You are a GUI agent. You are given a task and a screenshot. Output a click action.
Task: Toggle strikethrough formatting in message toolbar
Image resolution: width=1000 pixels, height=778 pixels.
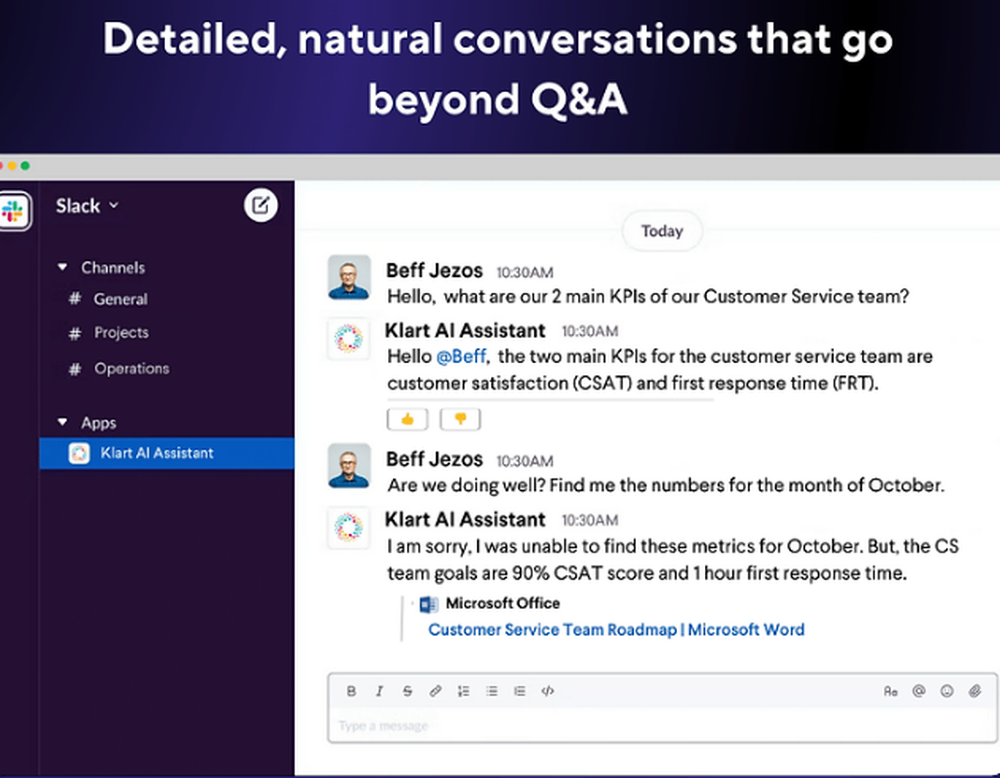click(x=407, y=691)
